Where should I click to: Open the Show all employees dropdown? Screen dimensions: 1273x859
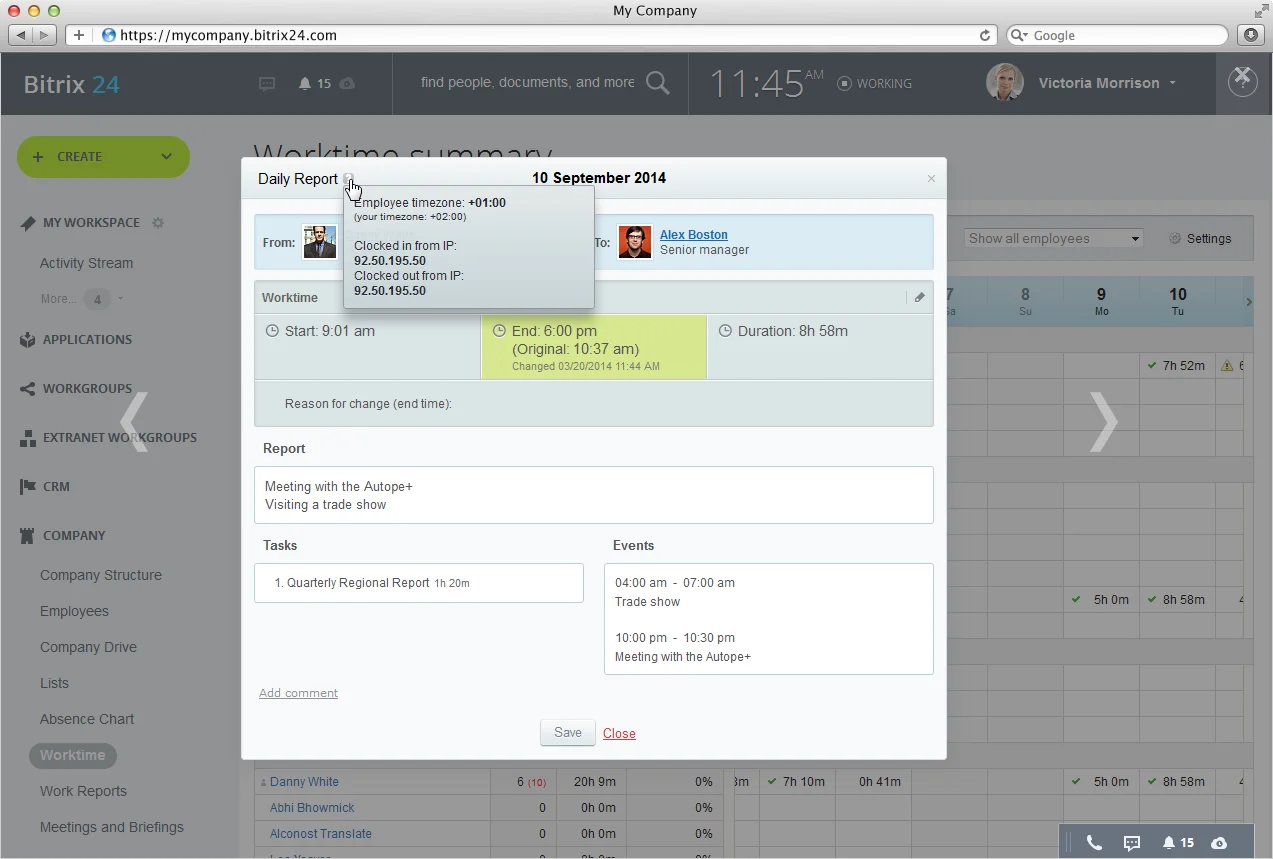click(x=1053, y=239)
